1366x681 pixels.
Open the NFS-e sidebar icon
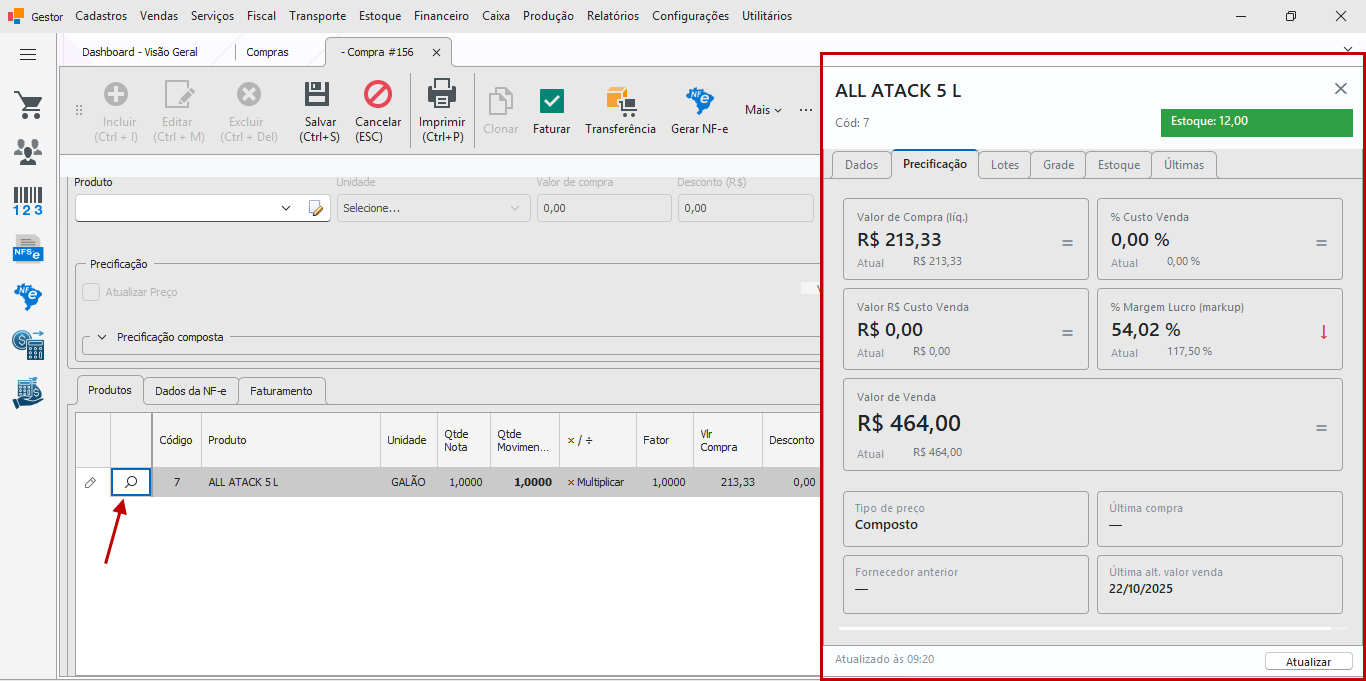point(28,248)
